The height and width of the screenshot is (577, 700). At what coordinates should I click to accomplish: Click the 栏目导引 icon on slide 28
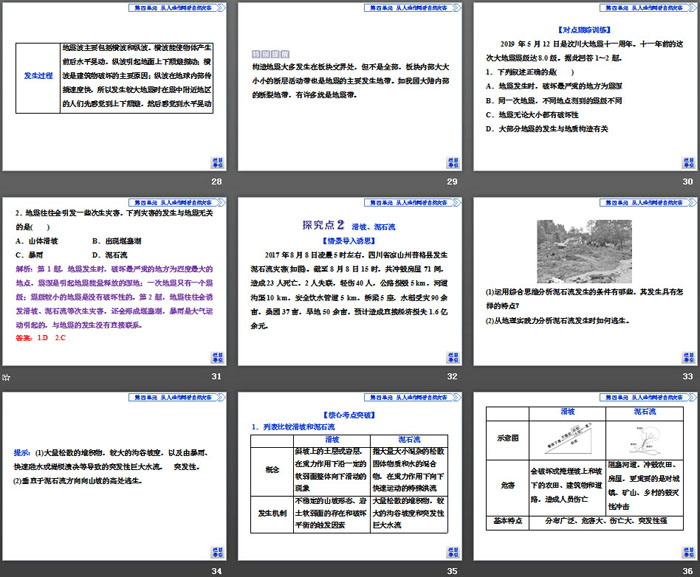[217, 163]
